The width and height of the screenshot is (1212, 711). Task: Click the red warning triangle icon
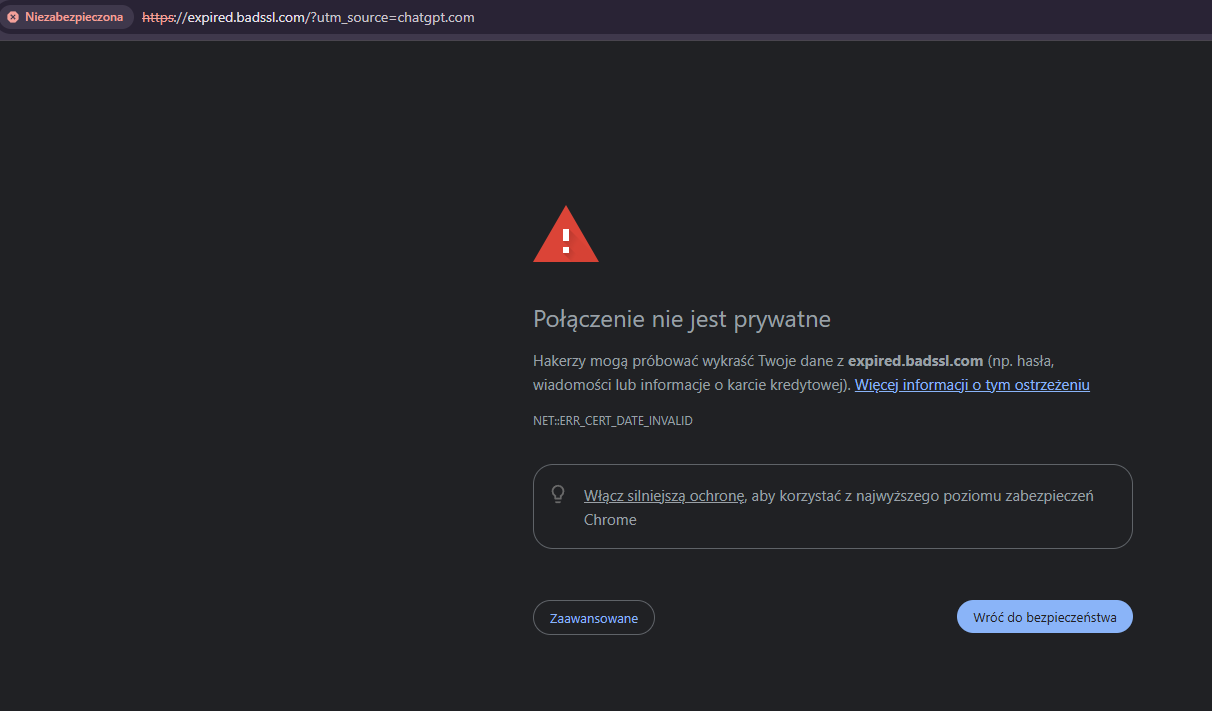tap(566, 234)
